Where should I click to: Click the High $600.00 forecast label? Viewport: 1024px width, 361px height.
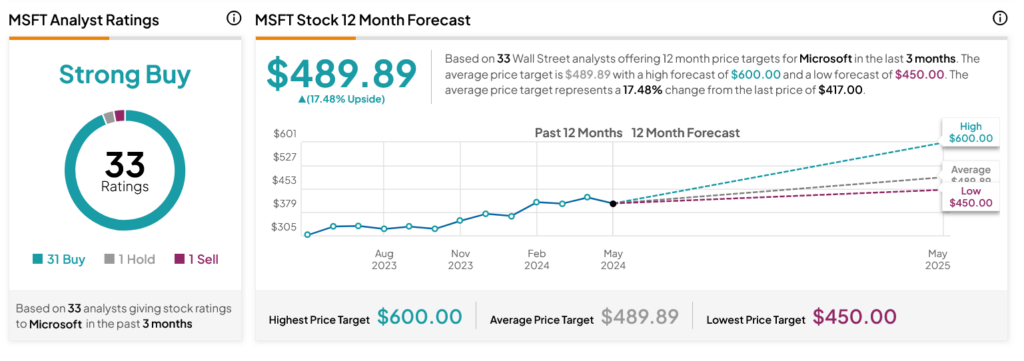click(970, 133)
